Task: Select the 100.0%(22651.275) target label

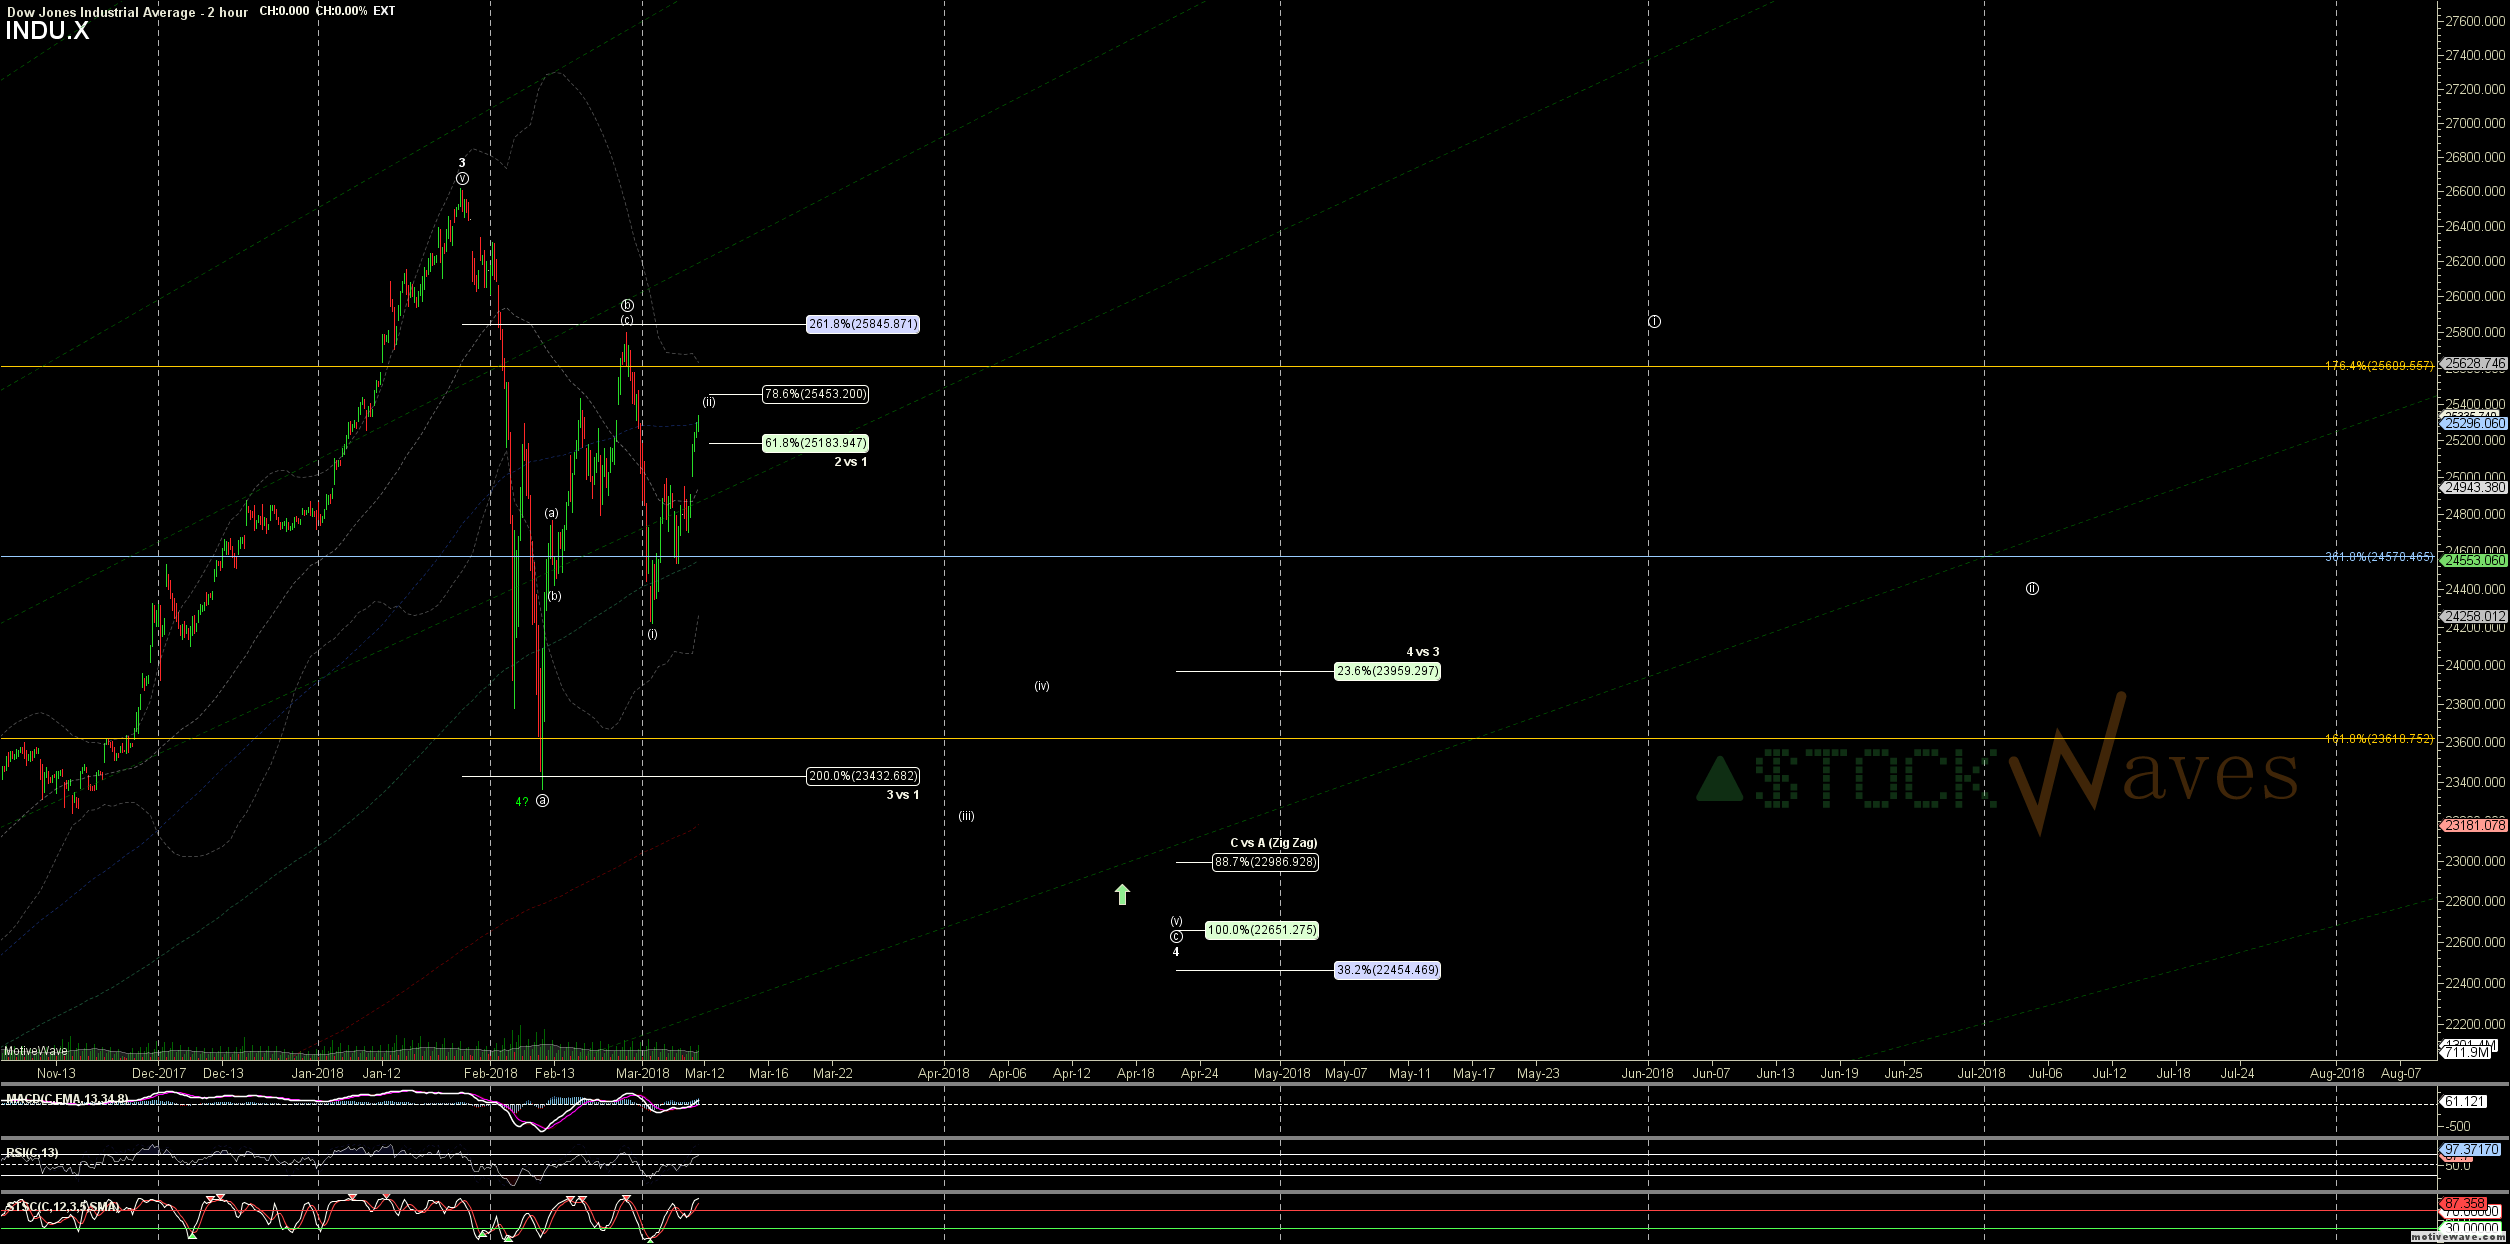Action: pos(1262,930)
